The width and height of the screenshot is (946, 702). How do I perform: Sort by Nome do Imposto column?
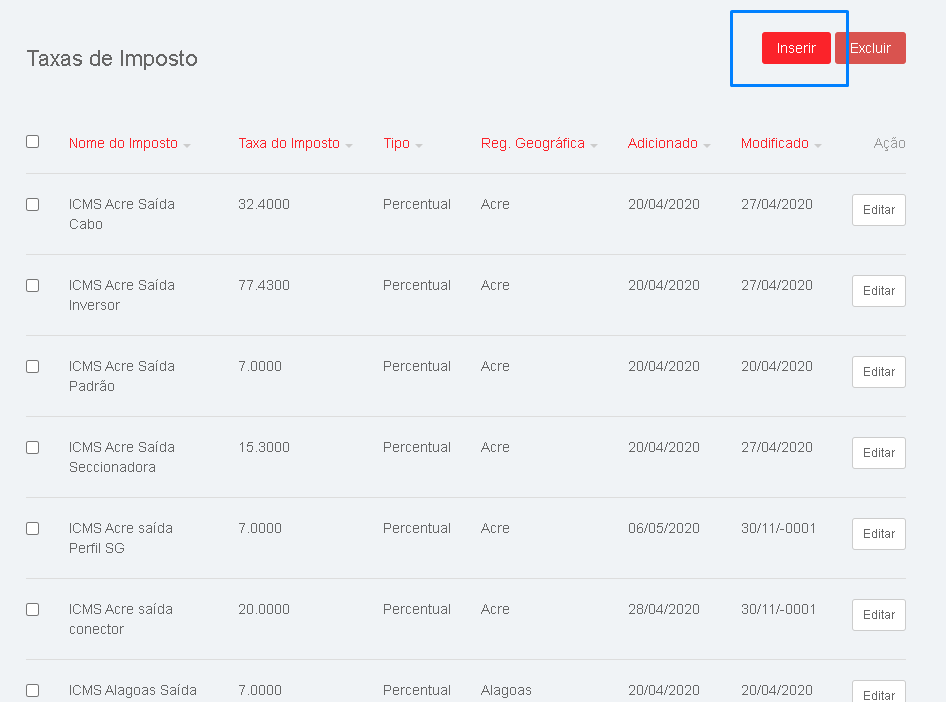click(129, 144)
